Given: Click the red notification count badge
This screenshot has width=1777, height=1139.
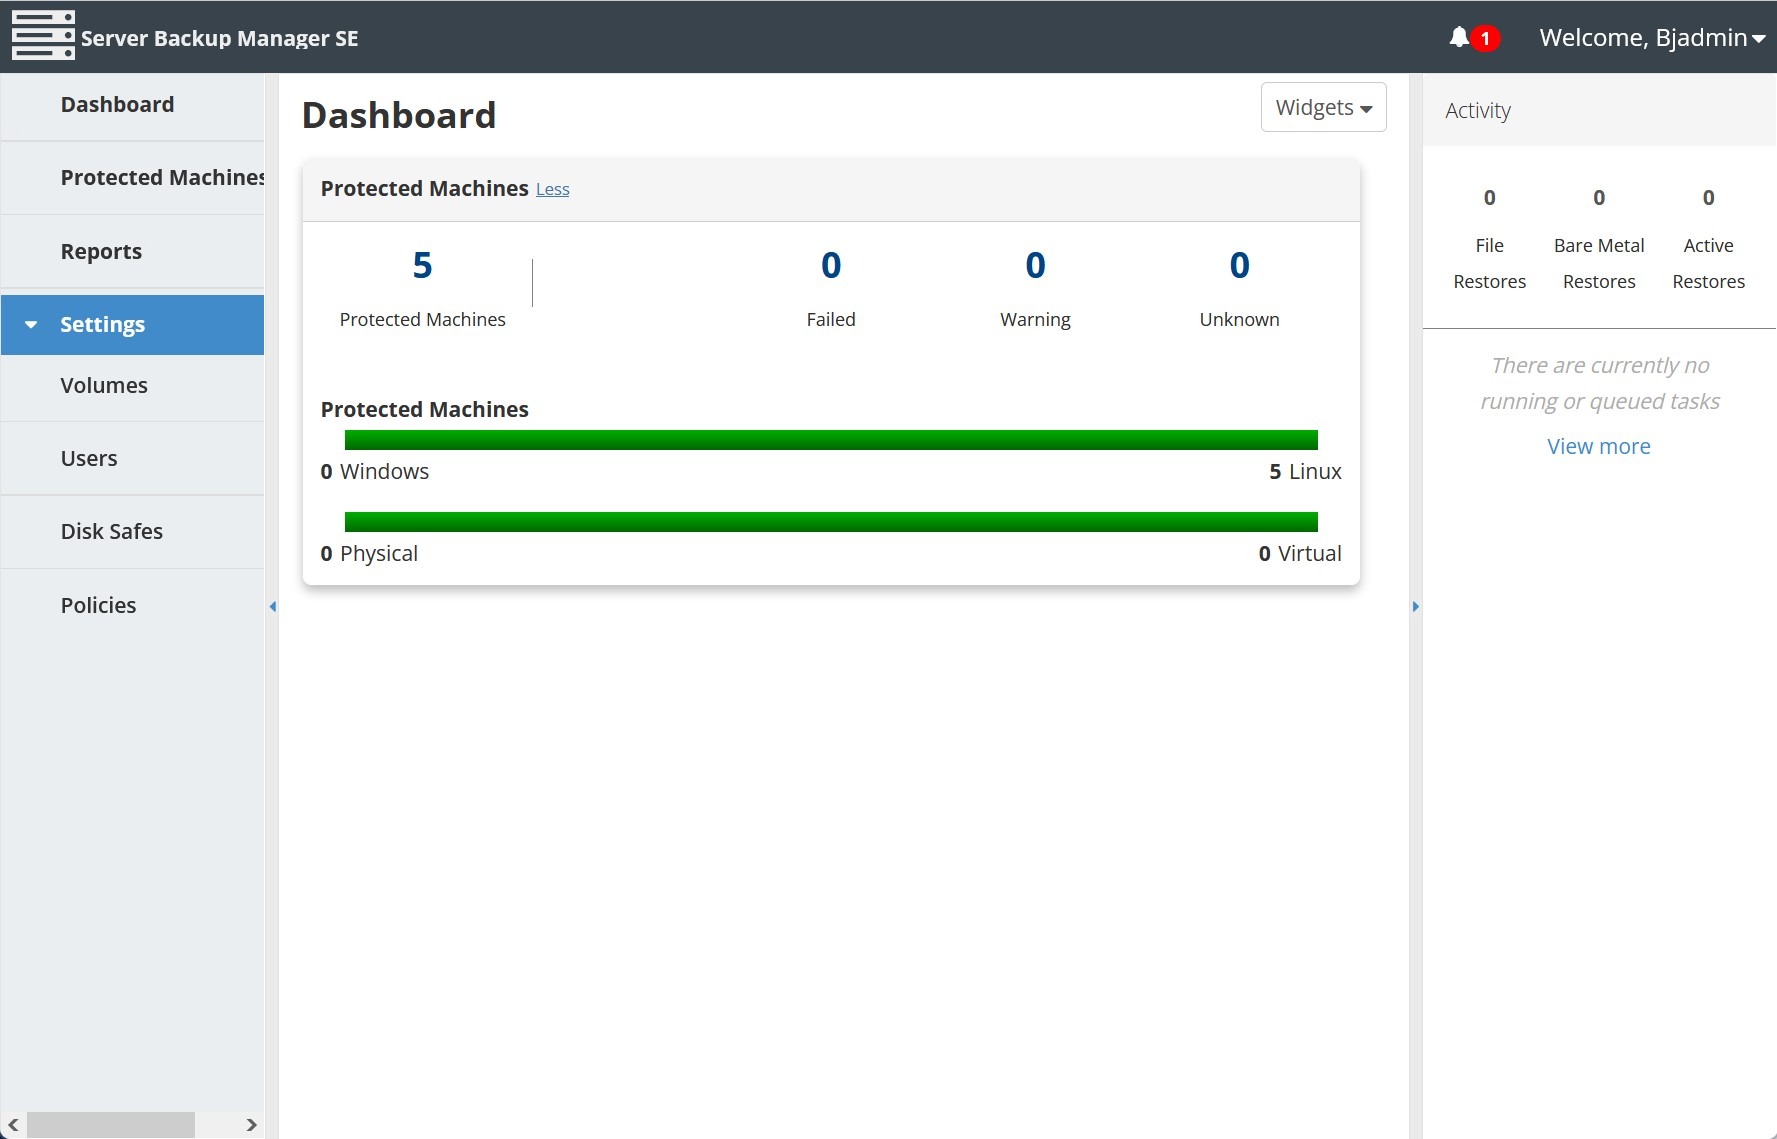Looking at the screenshot, I should 1485,38.
